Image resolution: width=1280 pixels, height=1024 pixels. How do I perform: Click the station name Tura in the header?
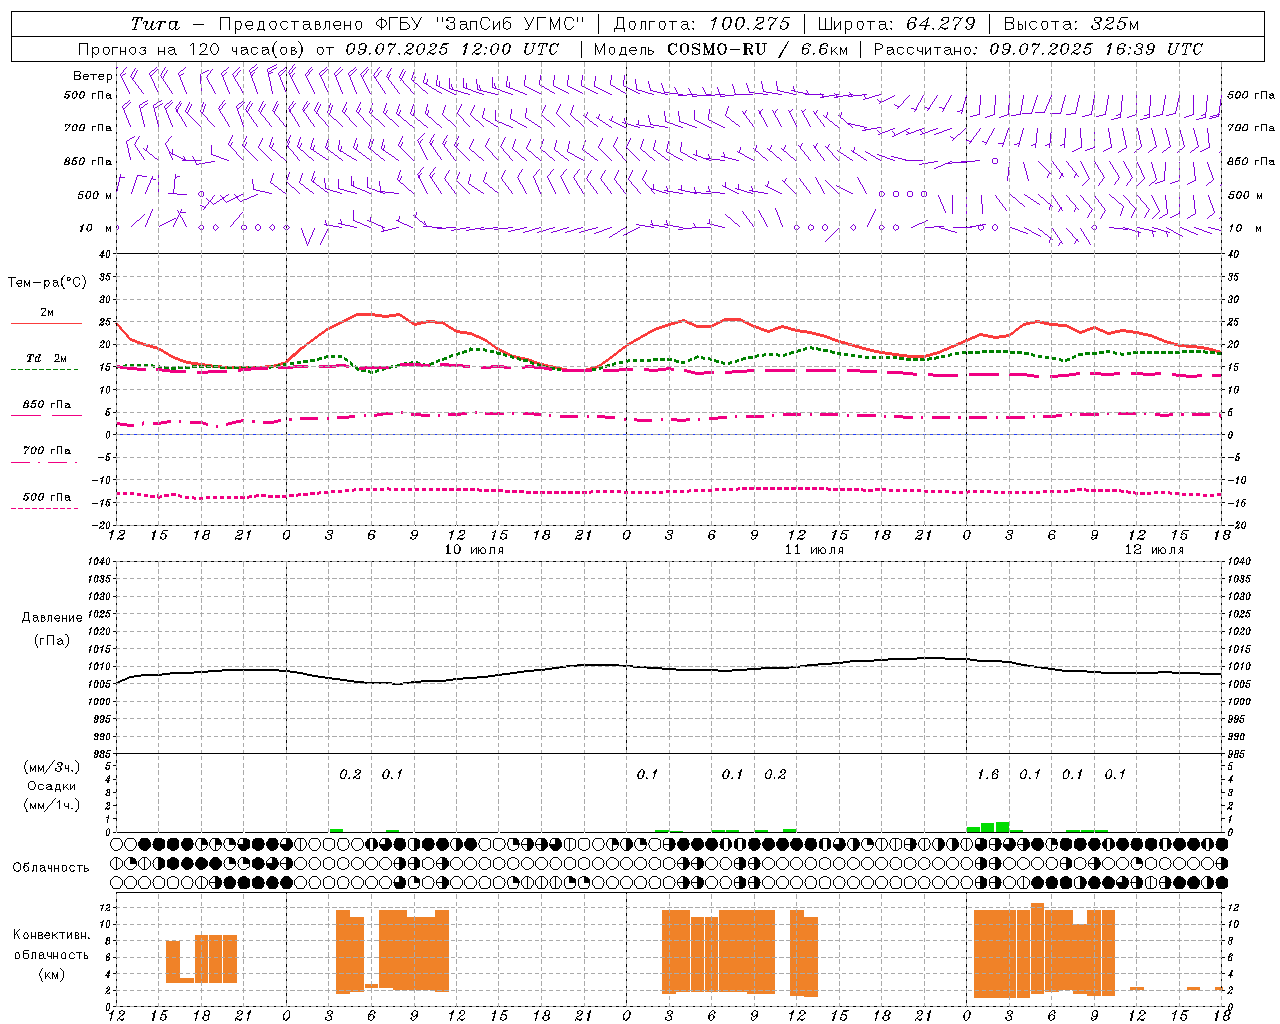155,24
